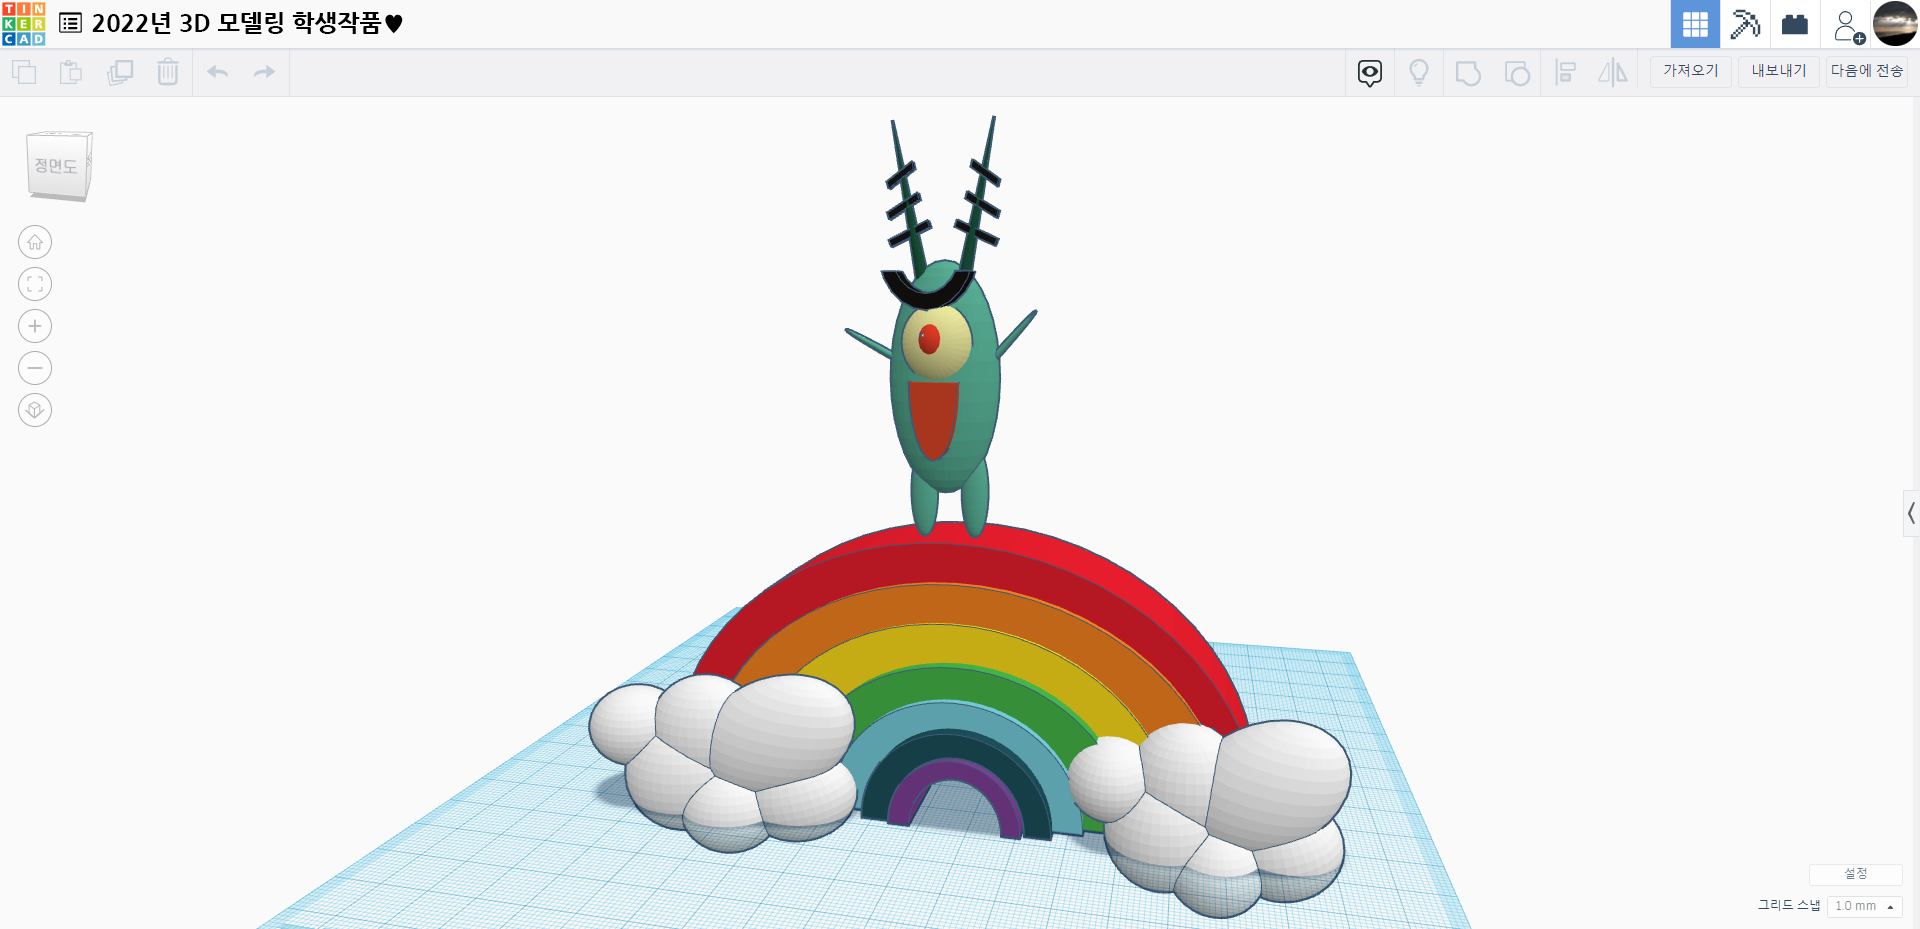Switch to 3D design grid view
1920x929 pixels.
click(x=1695, y=24)
